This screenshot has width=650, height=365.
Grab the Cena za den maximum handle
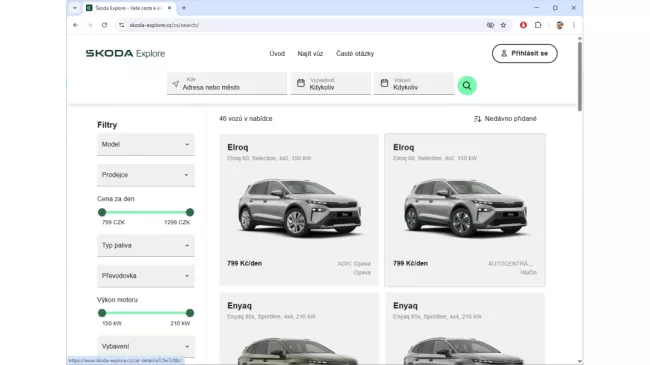pos(190,212)
